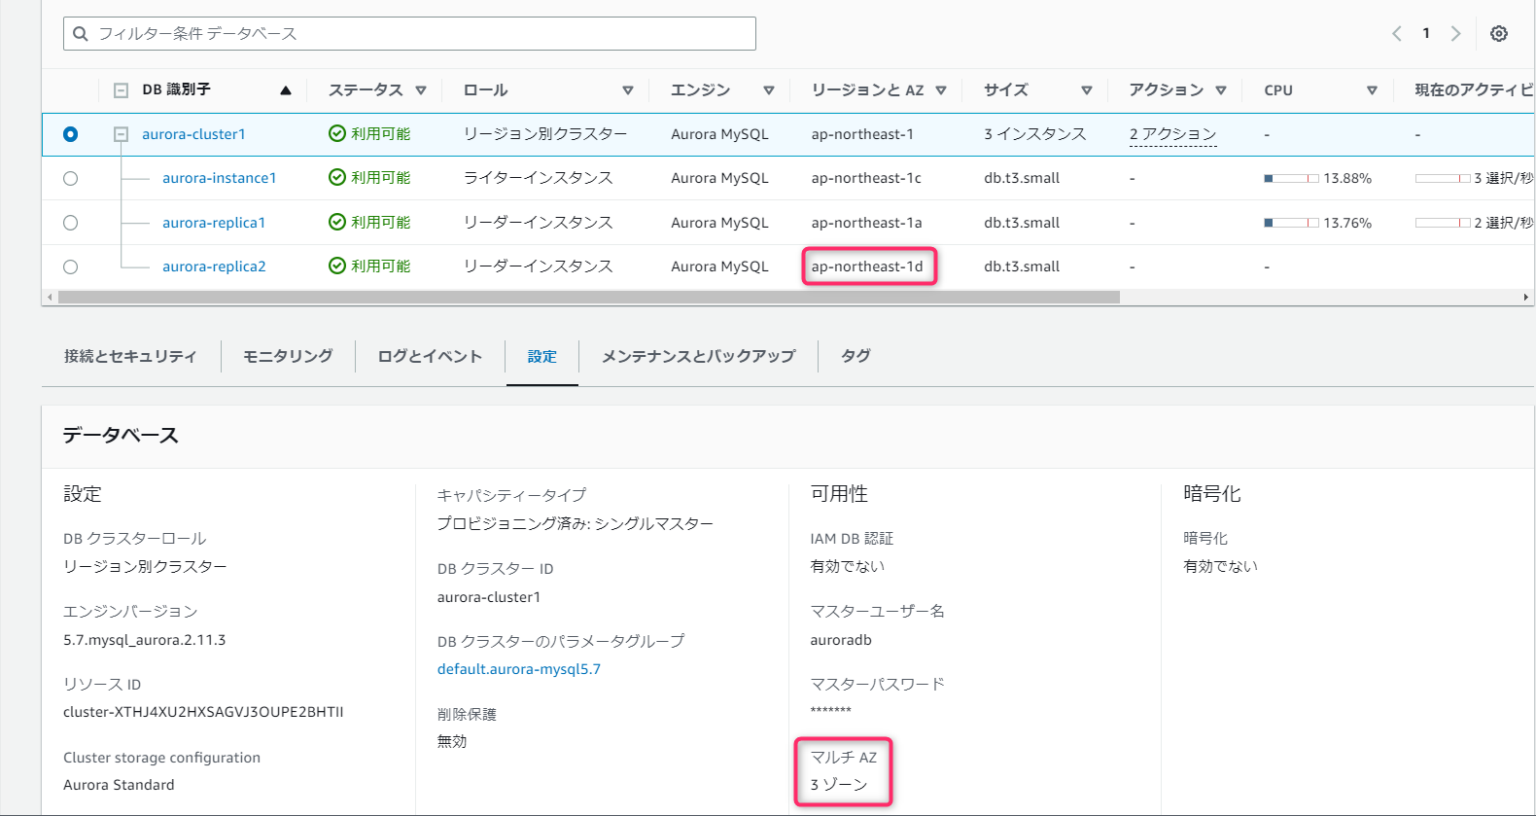Click the database filter input field
The height and width of the screenshot is (816, 1536).
pos(410,33)
